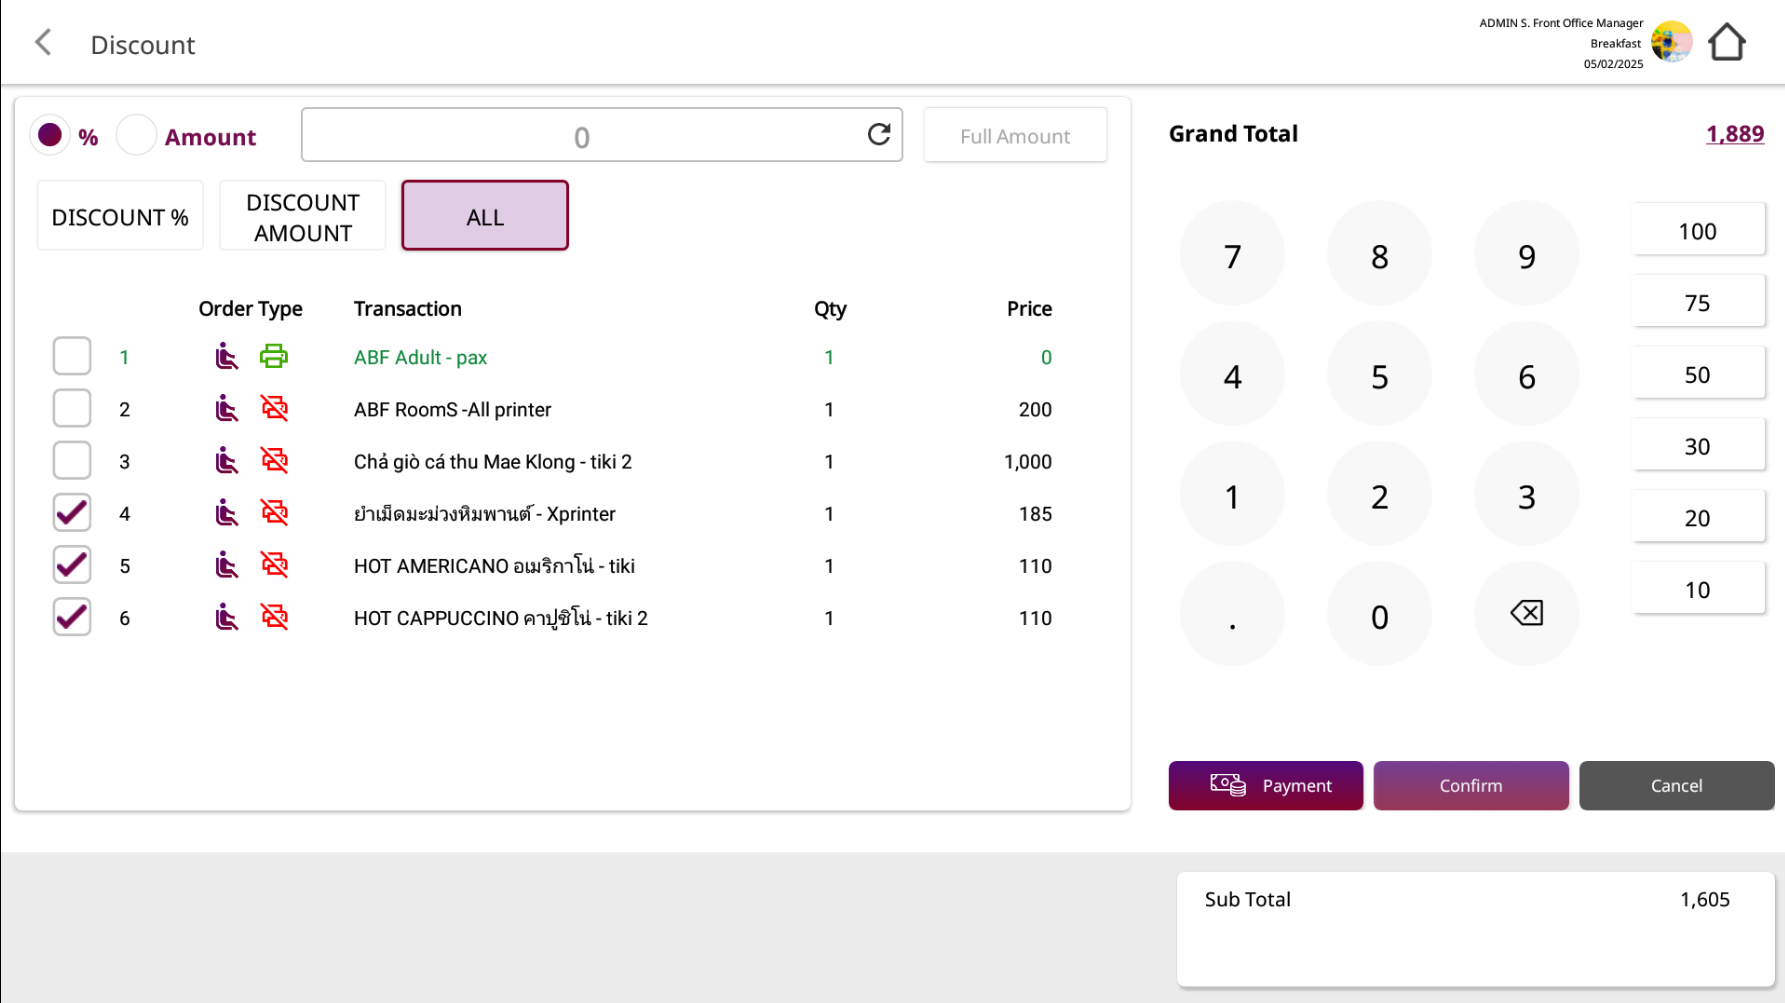Click the back arrow next to Discount

43,43
